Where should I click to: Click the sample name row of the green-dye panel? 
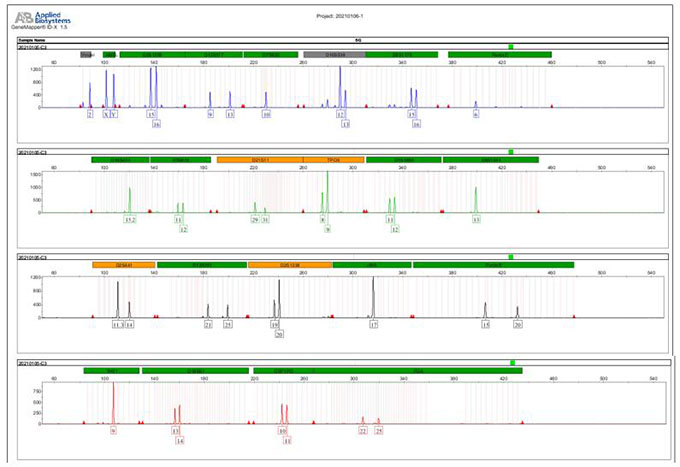pyautogui.click(x=343, y=152)
